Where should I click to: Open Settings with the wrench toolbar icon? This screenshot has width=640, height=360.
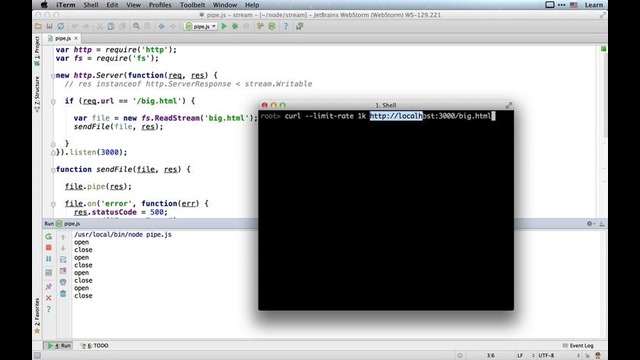[260, 27]
